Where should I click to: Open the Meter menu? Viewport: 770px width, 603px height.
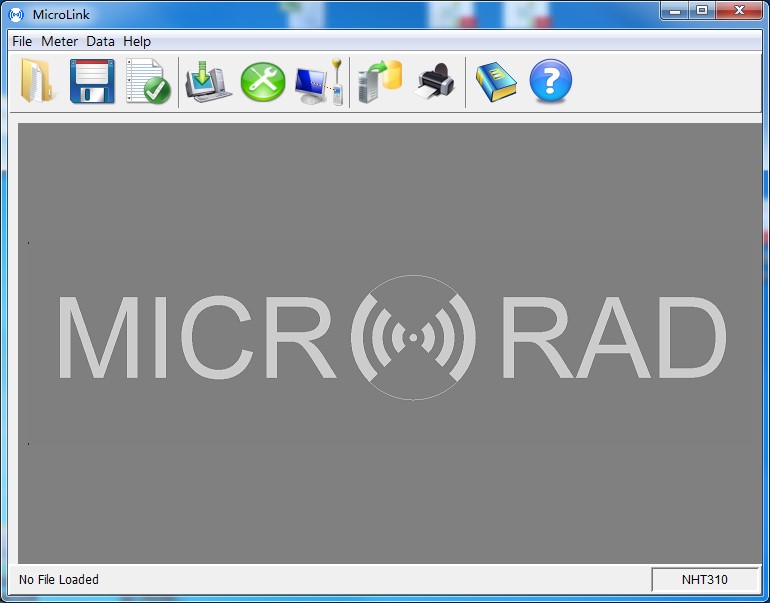tap(59, 41)
